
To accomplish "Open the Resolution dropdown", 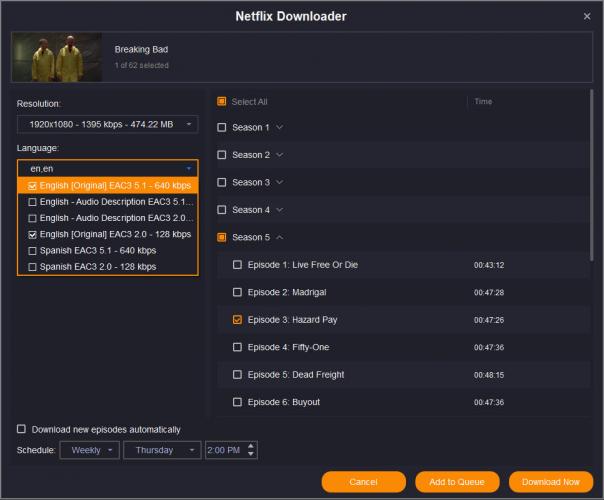I will (x=107, y=124).
